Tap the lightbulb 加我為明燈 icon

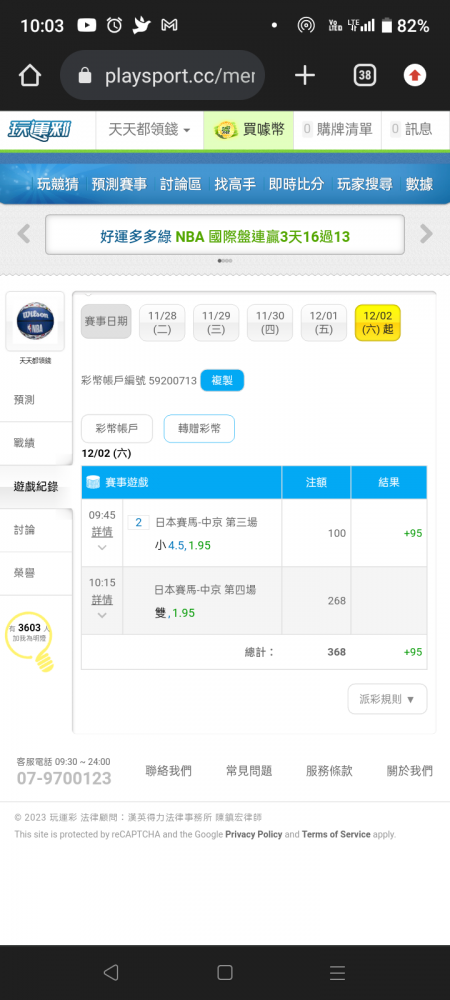pos(29,640)
